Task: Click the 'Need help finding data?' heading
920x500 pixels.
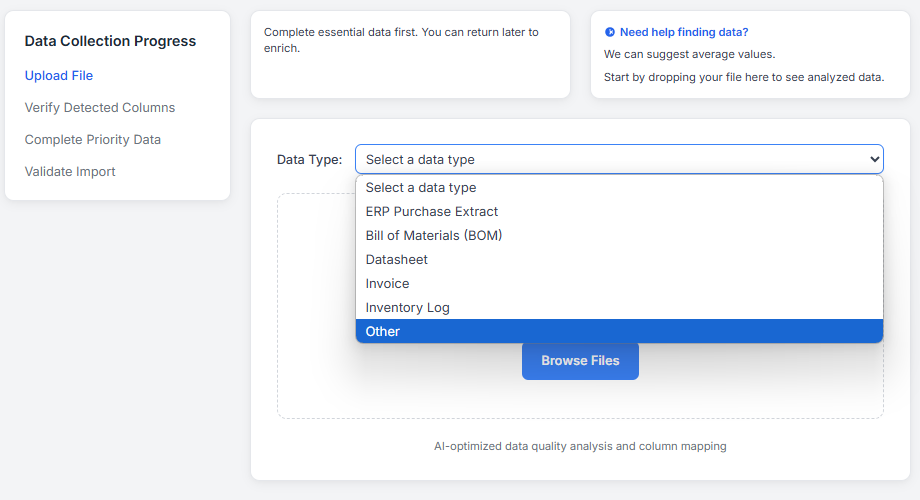Action: point(684,32)
